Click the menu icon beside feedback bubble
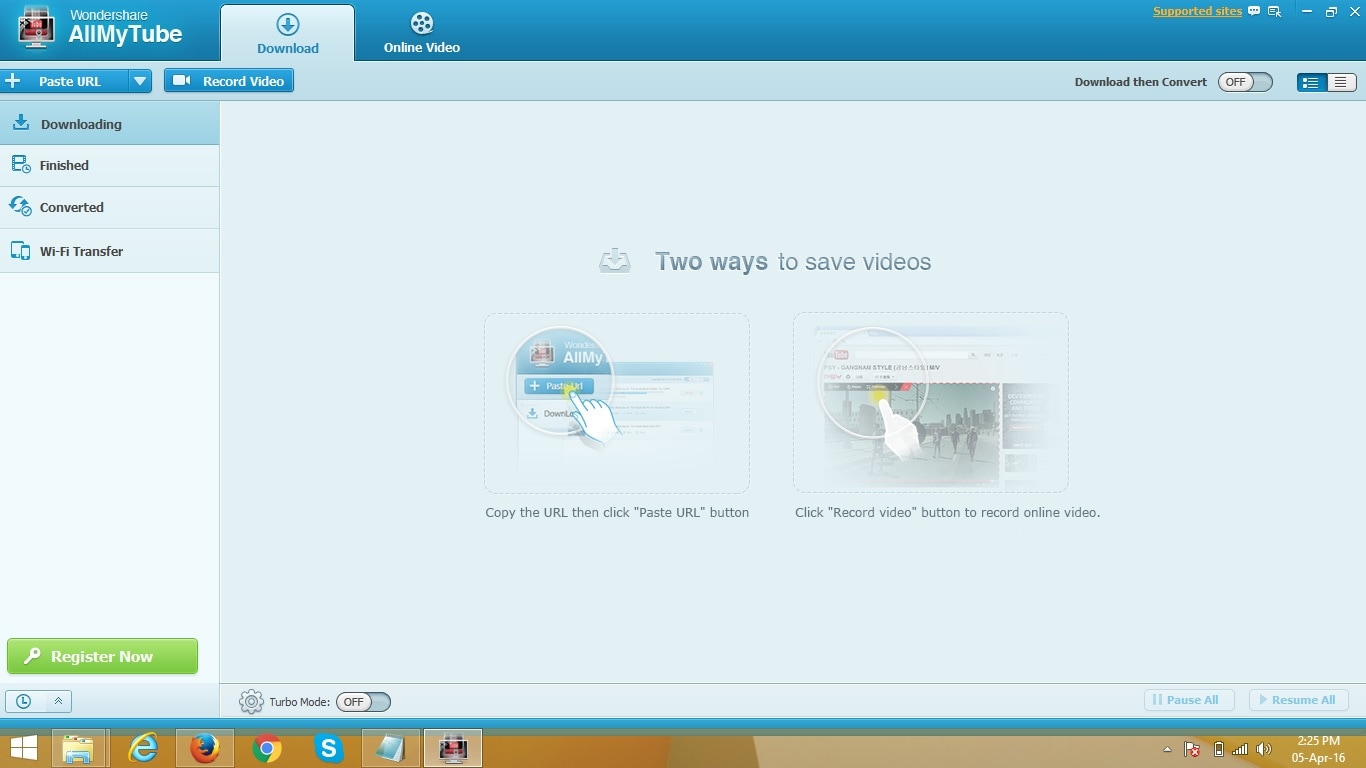Viewport: 1366px width, 768px height. click(1274, 12)
